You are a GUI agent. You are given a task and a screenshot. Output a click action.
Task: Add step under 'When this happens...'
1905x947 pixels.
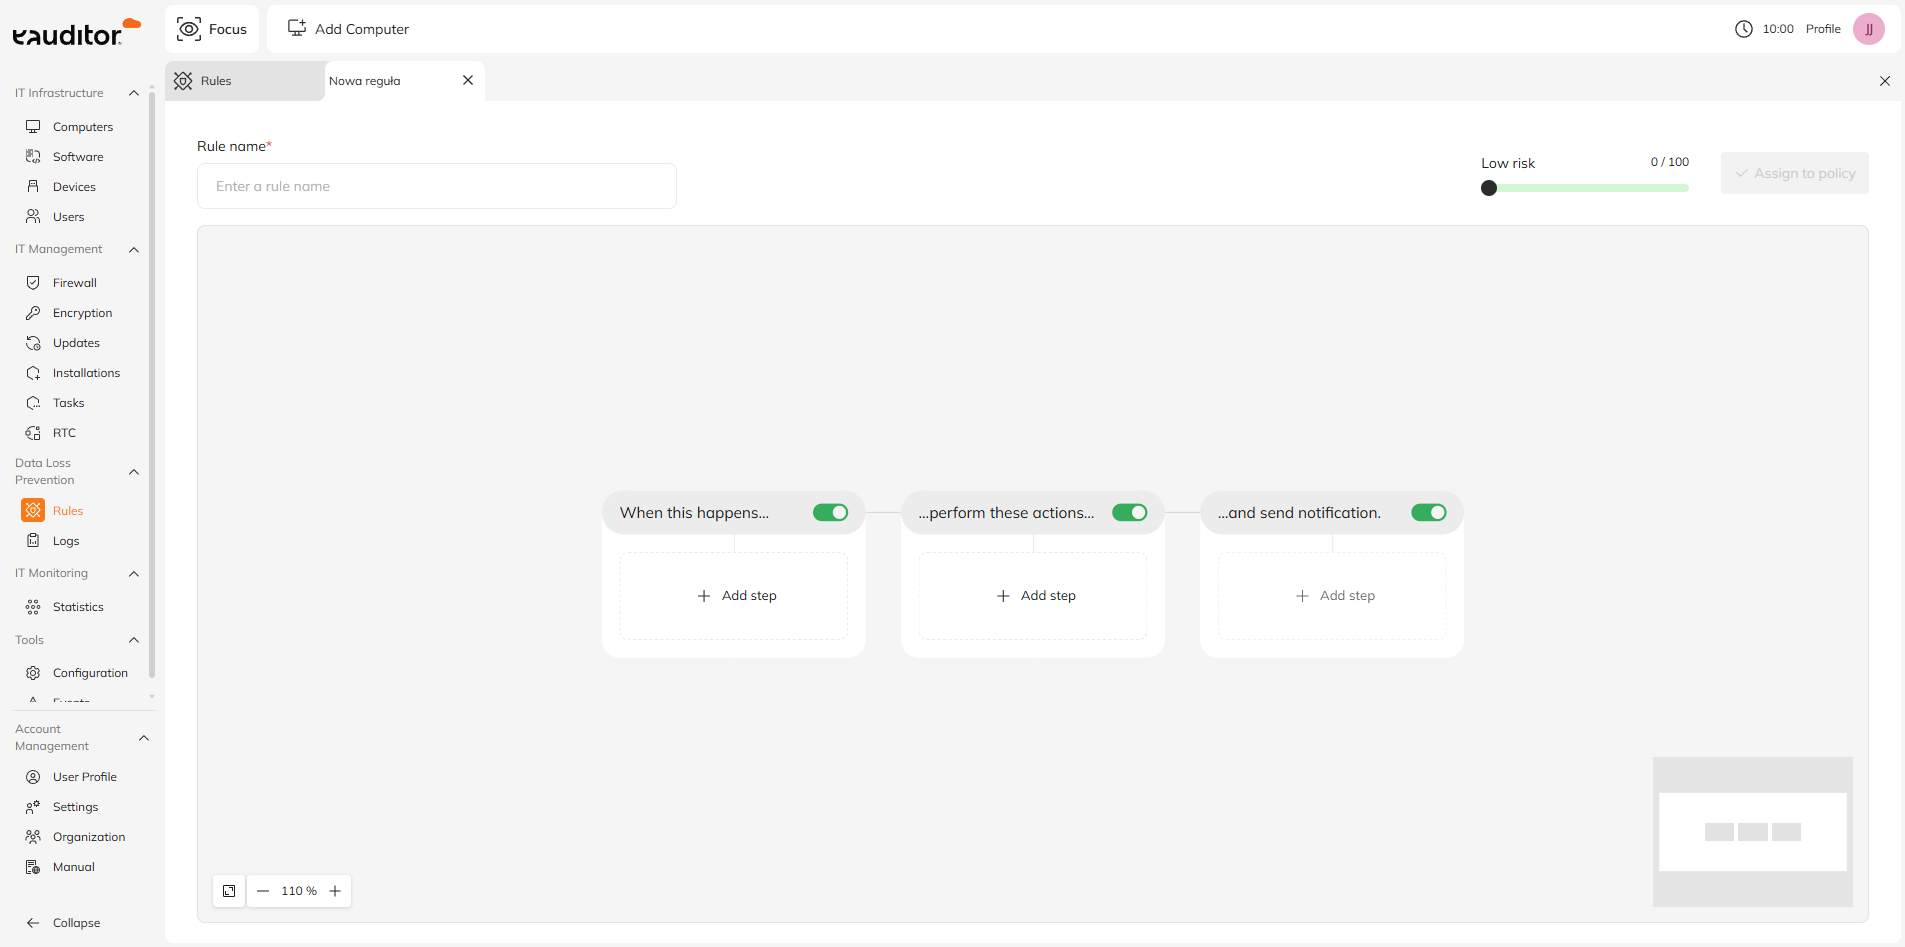tap(735, 596)
